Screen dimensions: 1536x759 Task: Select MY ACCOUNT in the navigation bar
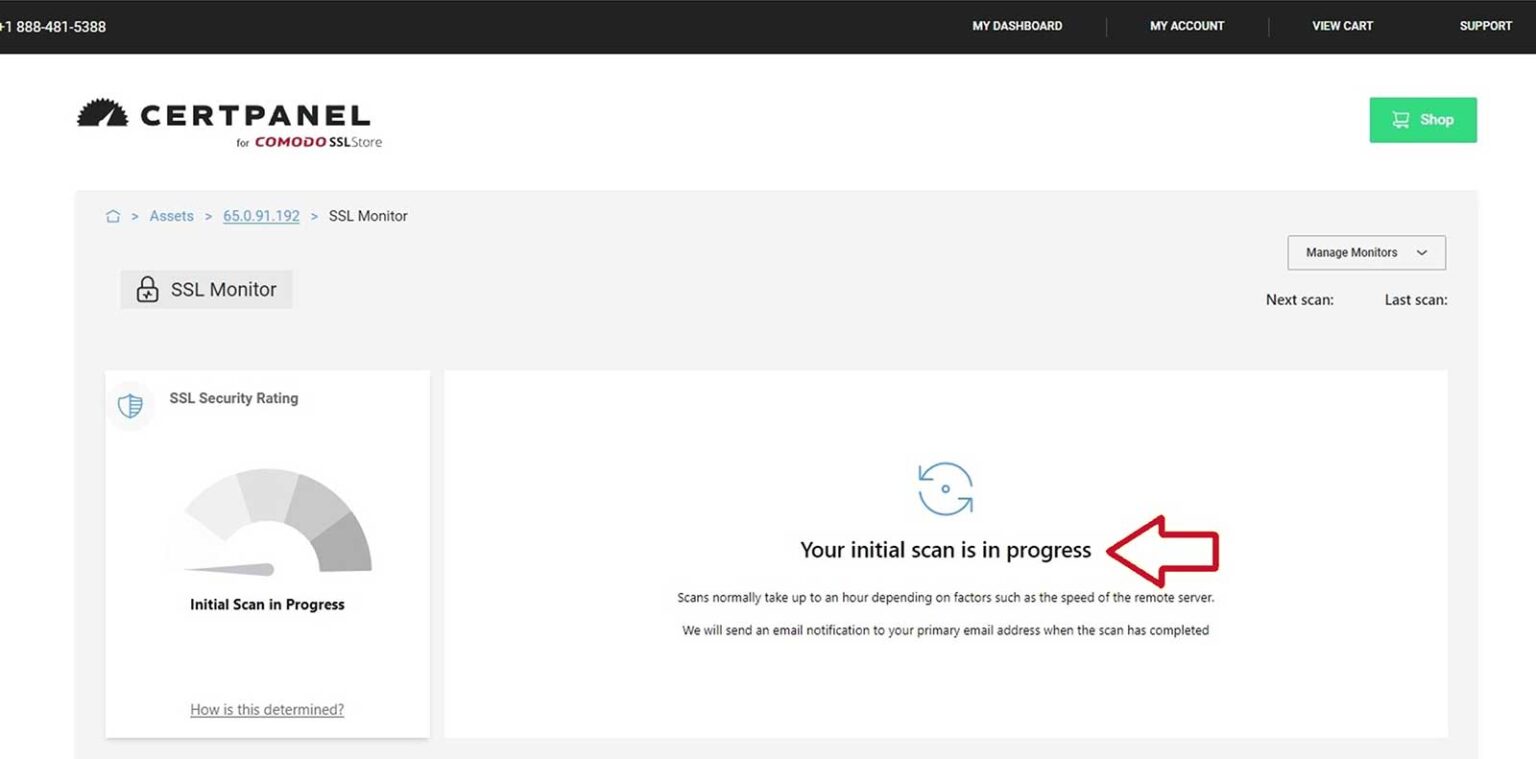click(x=1186, y=26)
